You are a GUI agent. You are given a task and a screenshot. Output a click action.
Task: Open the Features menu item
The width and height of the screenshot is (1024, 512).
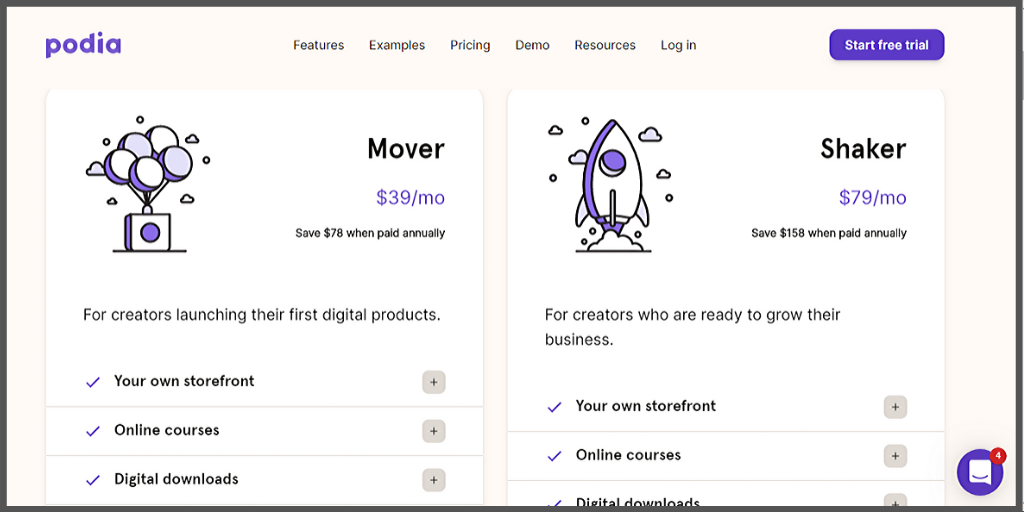pos(319,45)
